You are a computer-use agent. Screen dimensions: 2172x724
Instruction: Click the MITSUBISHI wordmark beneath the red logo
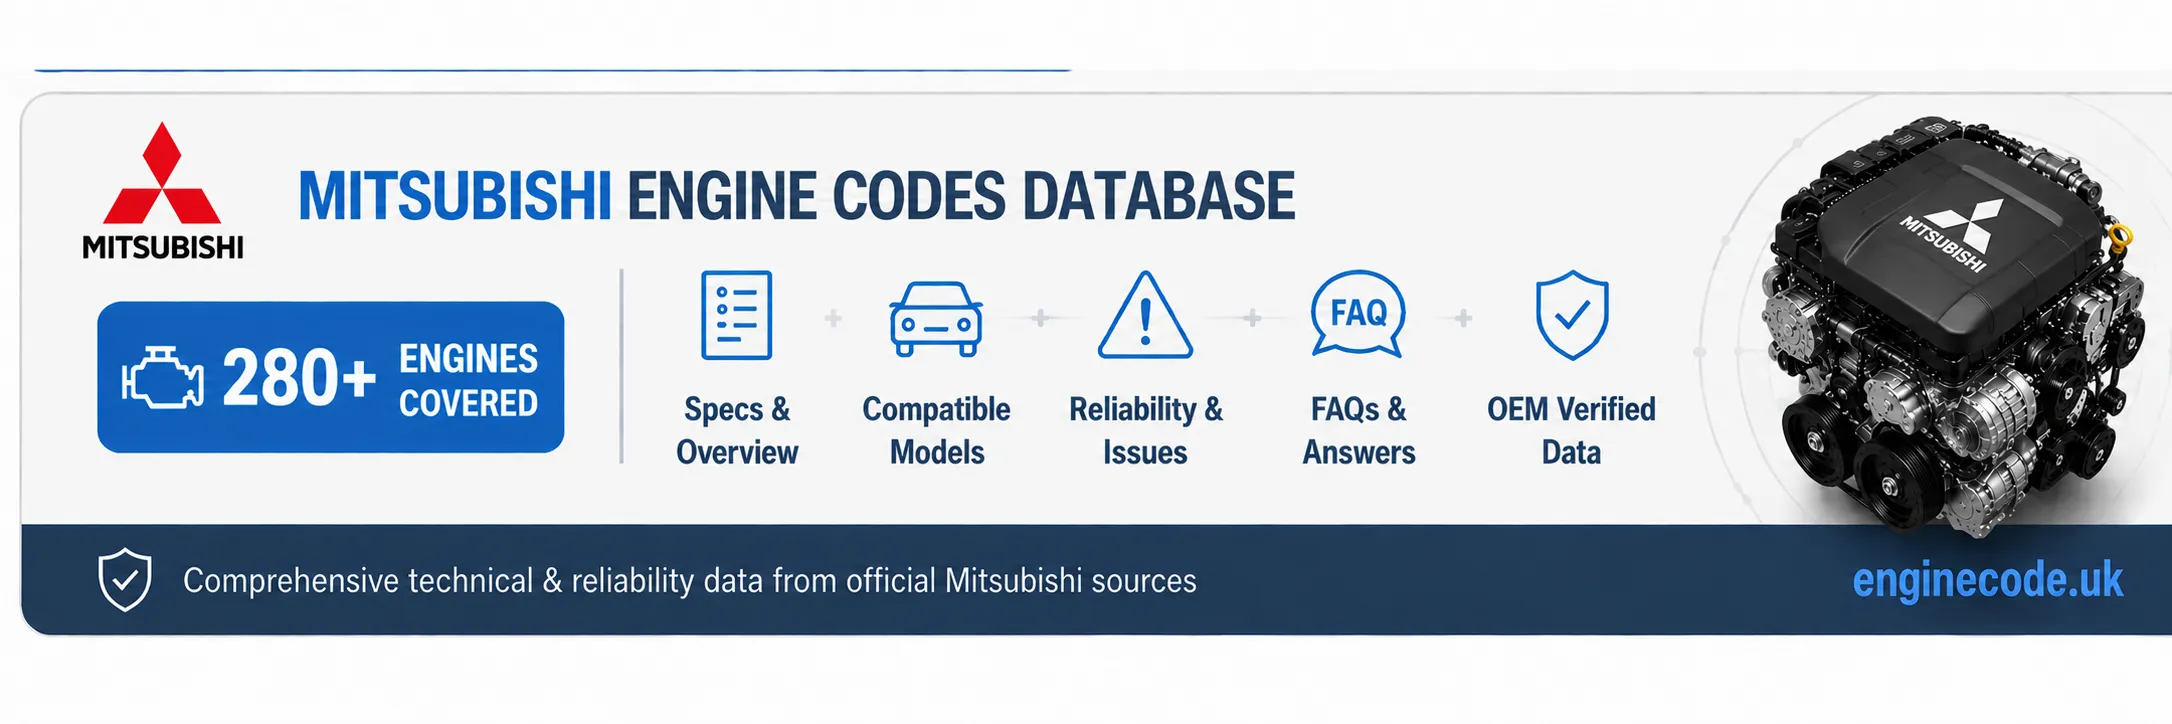point(162,247)
